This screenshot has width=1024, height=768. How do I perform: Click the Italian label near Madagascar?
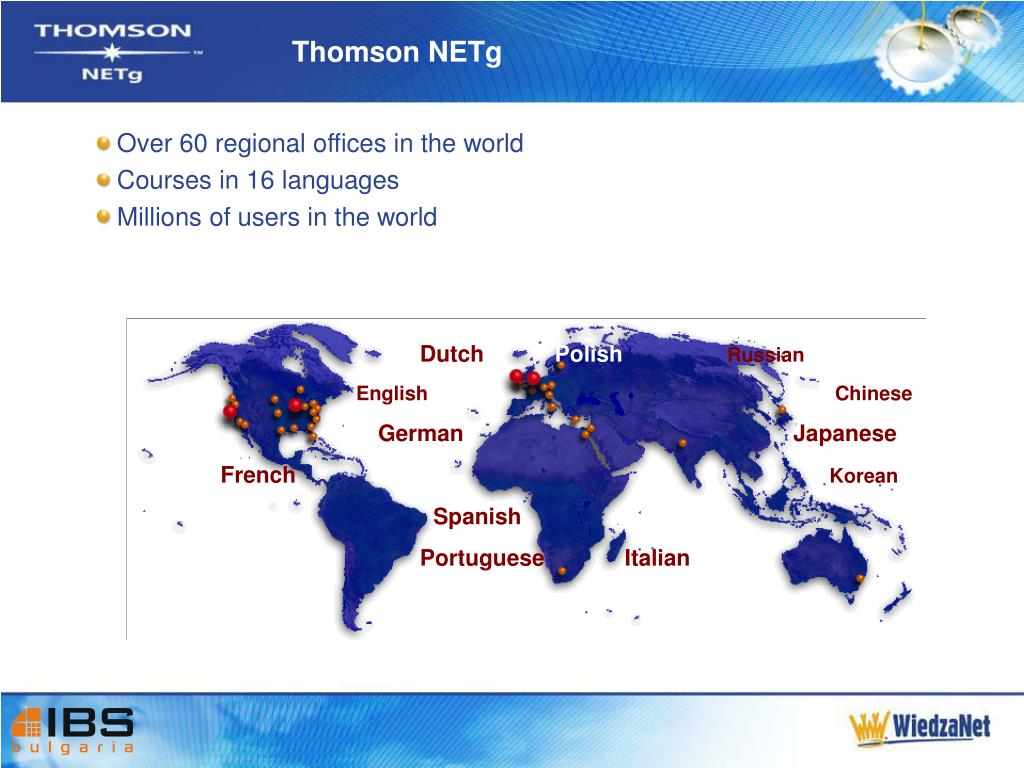point(657,558)
